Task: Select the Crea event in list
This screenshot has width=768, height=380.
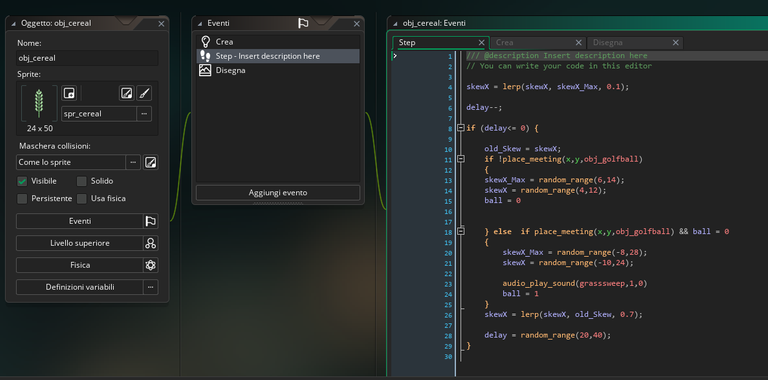Action: 278,42
